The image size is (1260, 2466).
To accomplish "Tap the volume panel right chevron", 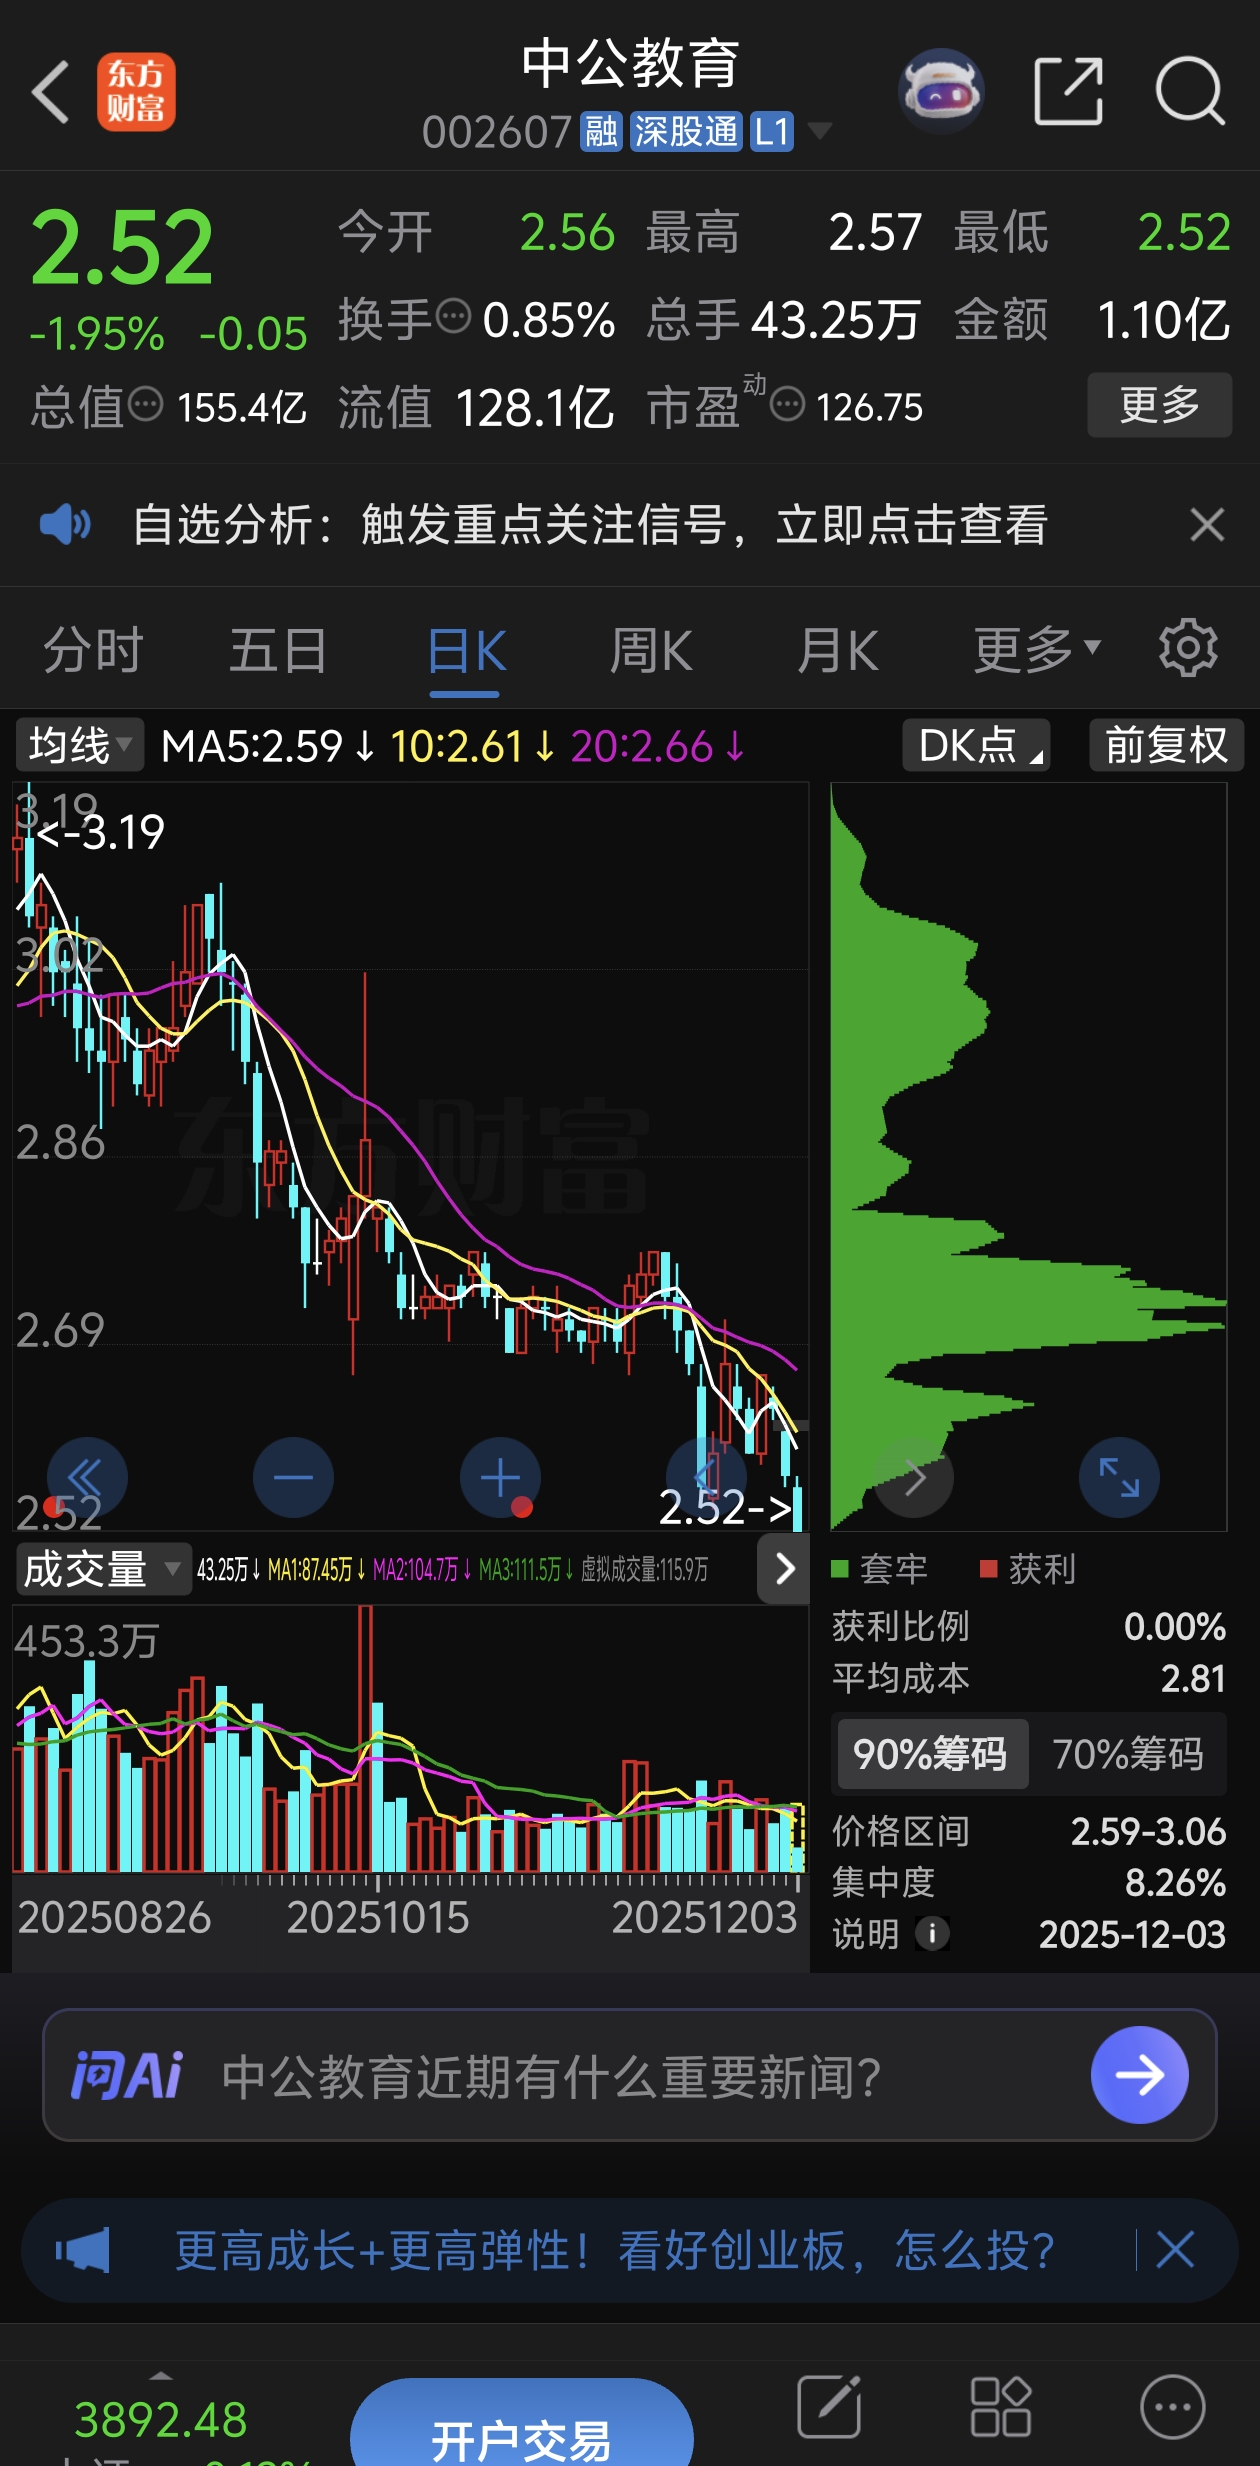I will point(784,1569).
